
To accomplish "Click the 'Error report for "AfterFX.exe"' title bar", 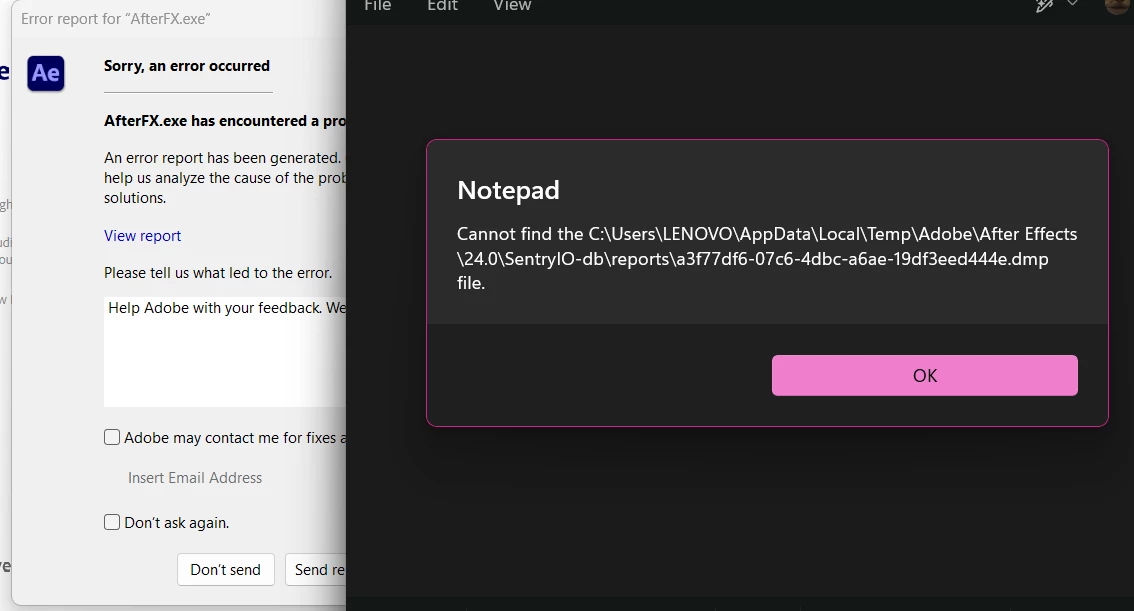I will click(x=116, y=19).
